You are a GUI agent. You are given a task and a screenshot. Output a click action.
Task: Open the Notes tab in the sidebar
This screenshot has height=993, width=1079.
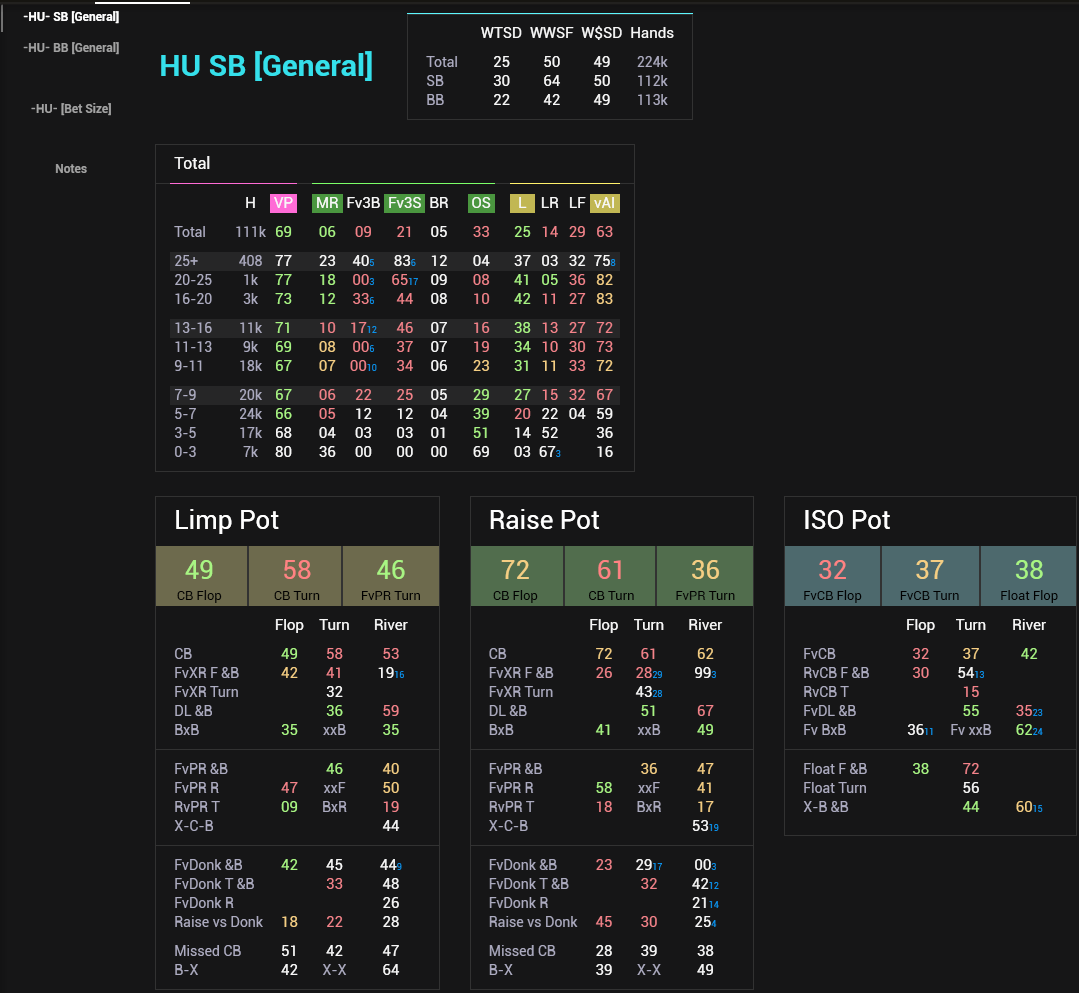coord(71,169)
